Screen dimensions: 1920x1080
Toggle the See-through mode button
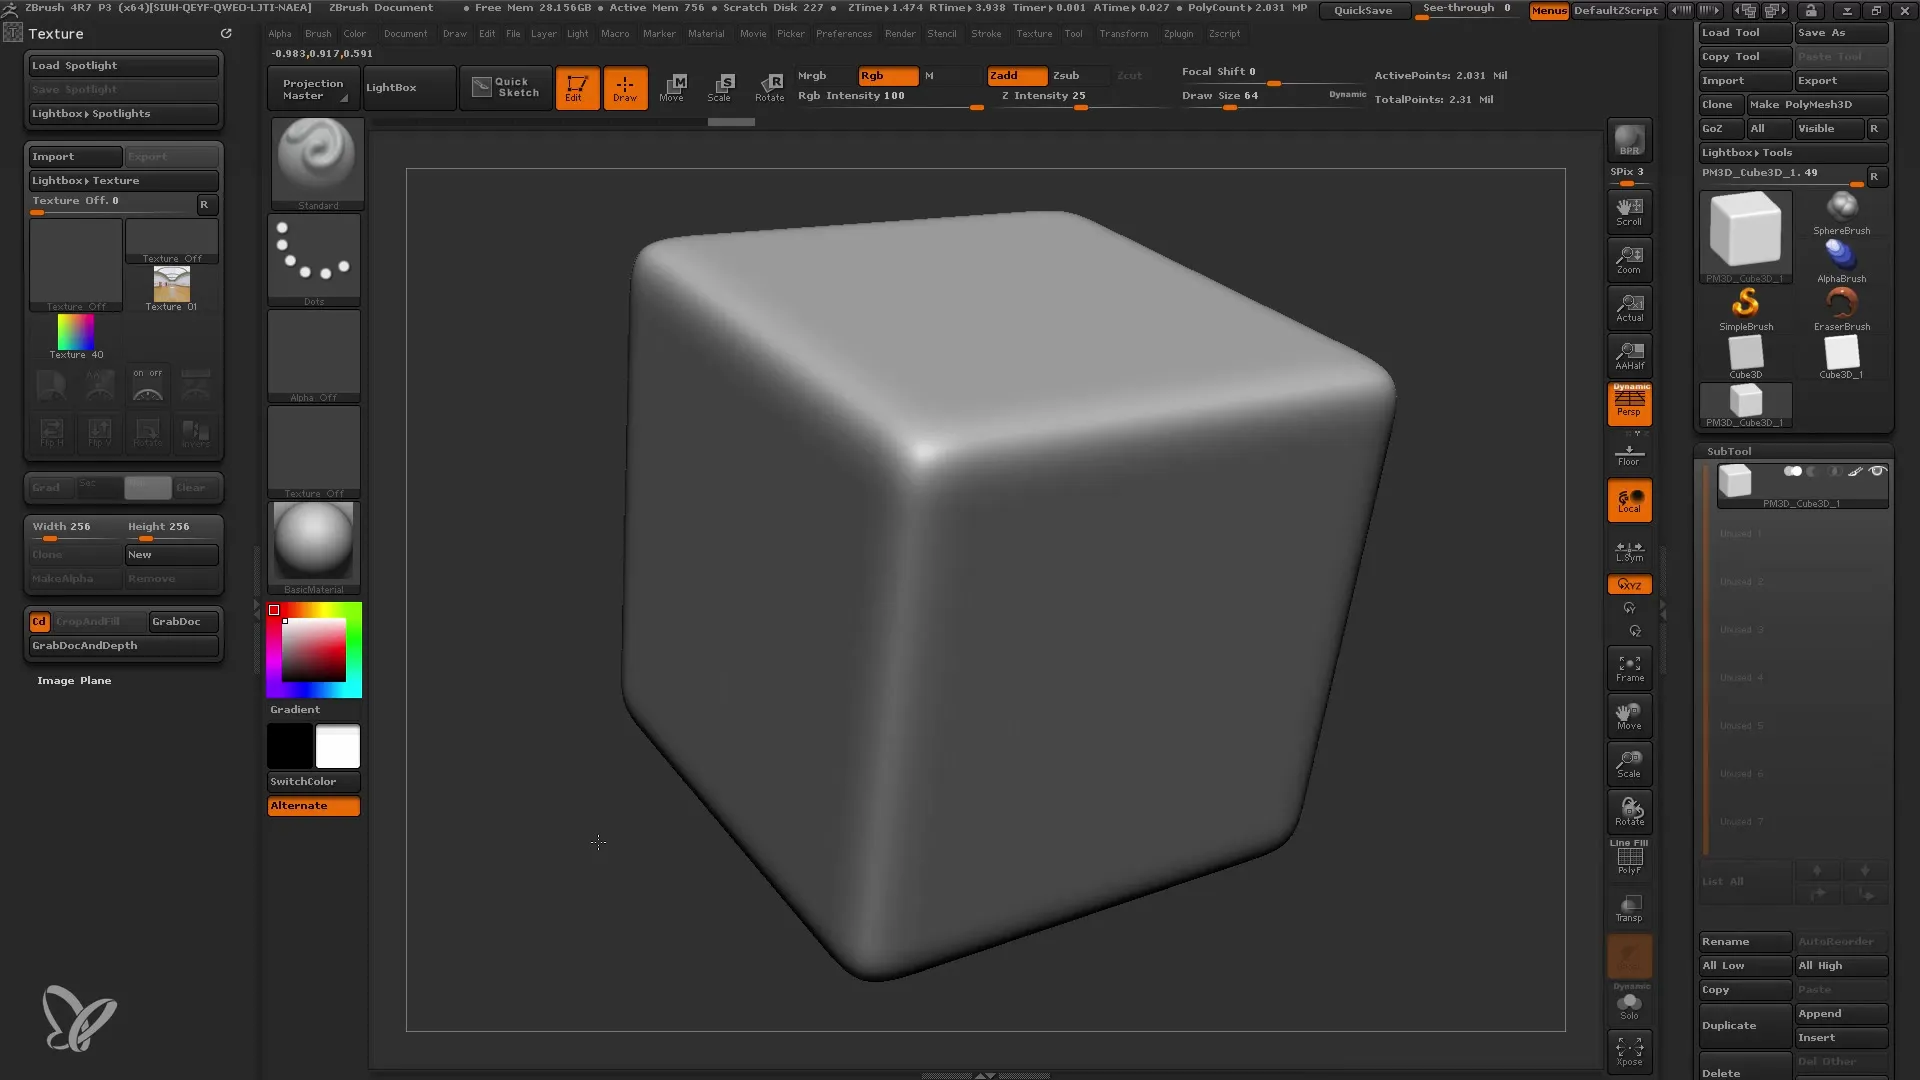coord(1468,9)
